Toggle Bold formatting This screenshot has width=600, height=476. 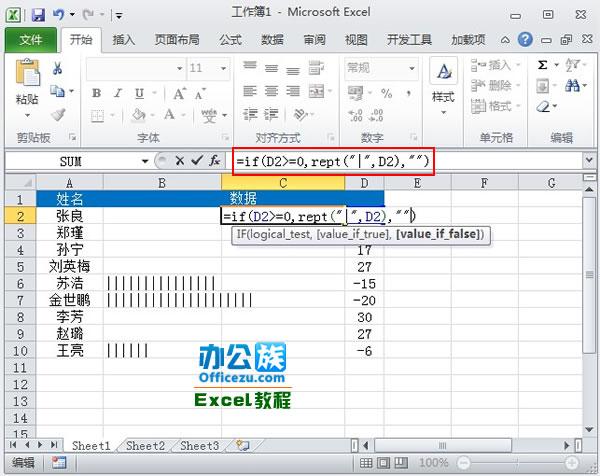pyautogui.click(x=97, y=93)
